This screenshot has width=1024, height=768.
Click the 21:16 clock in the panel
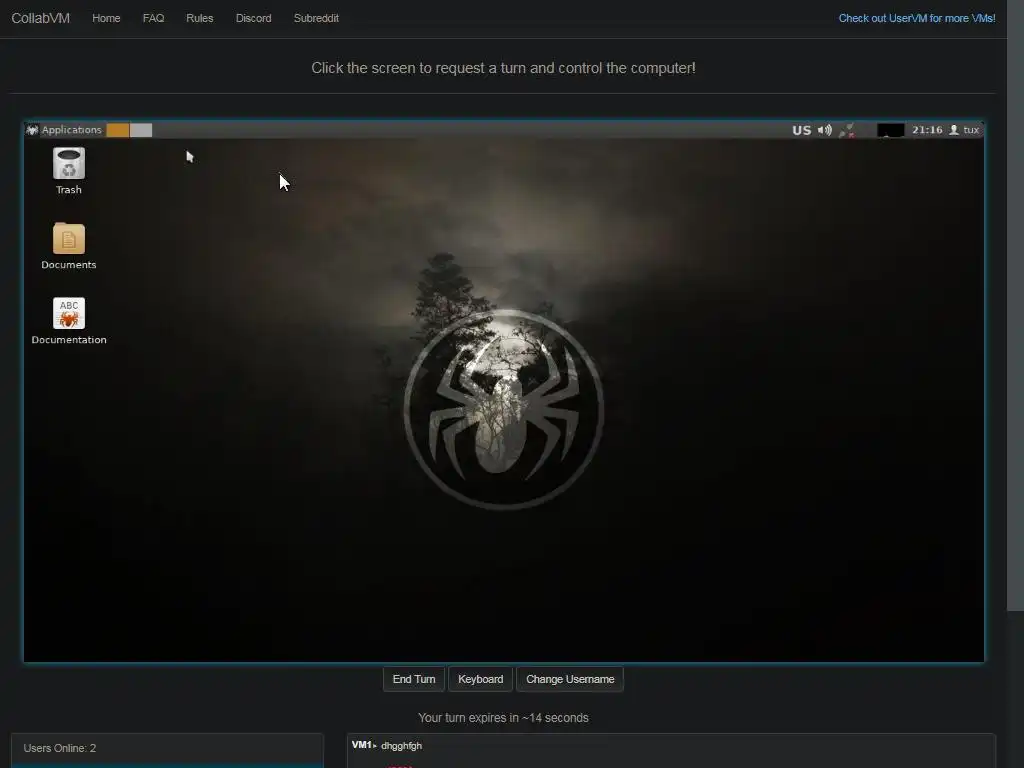[x=927, y=130]
